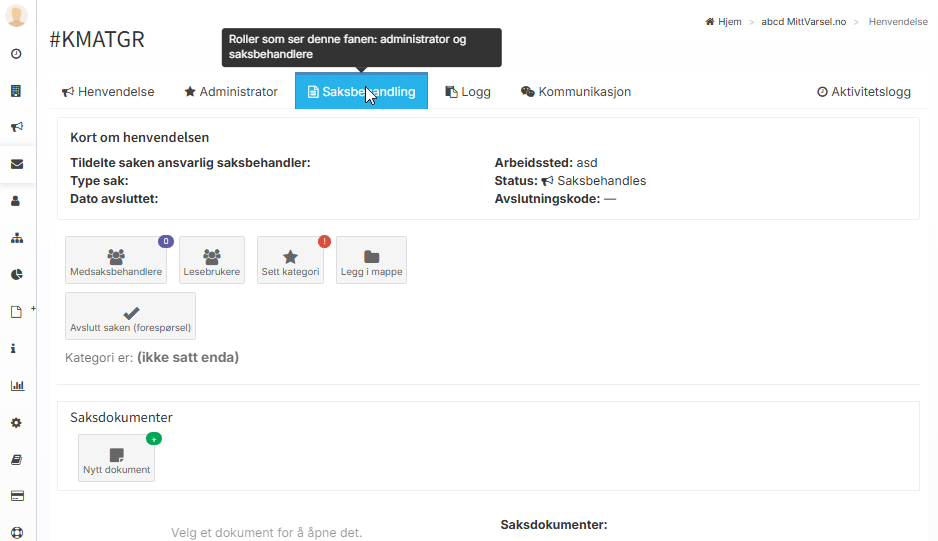
Task: Switch to the Logg tab
Action: pyautogui.click(x=468, y=92)
